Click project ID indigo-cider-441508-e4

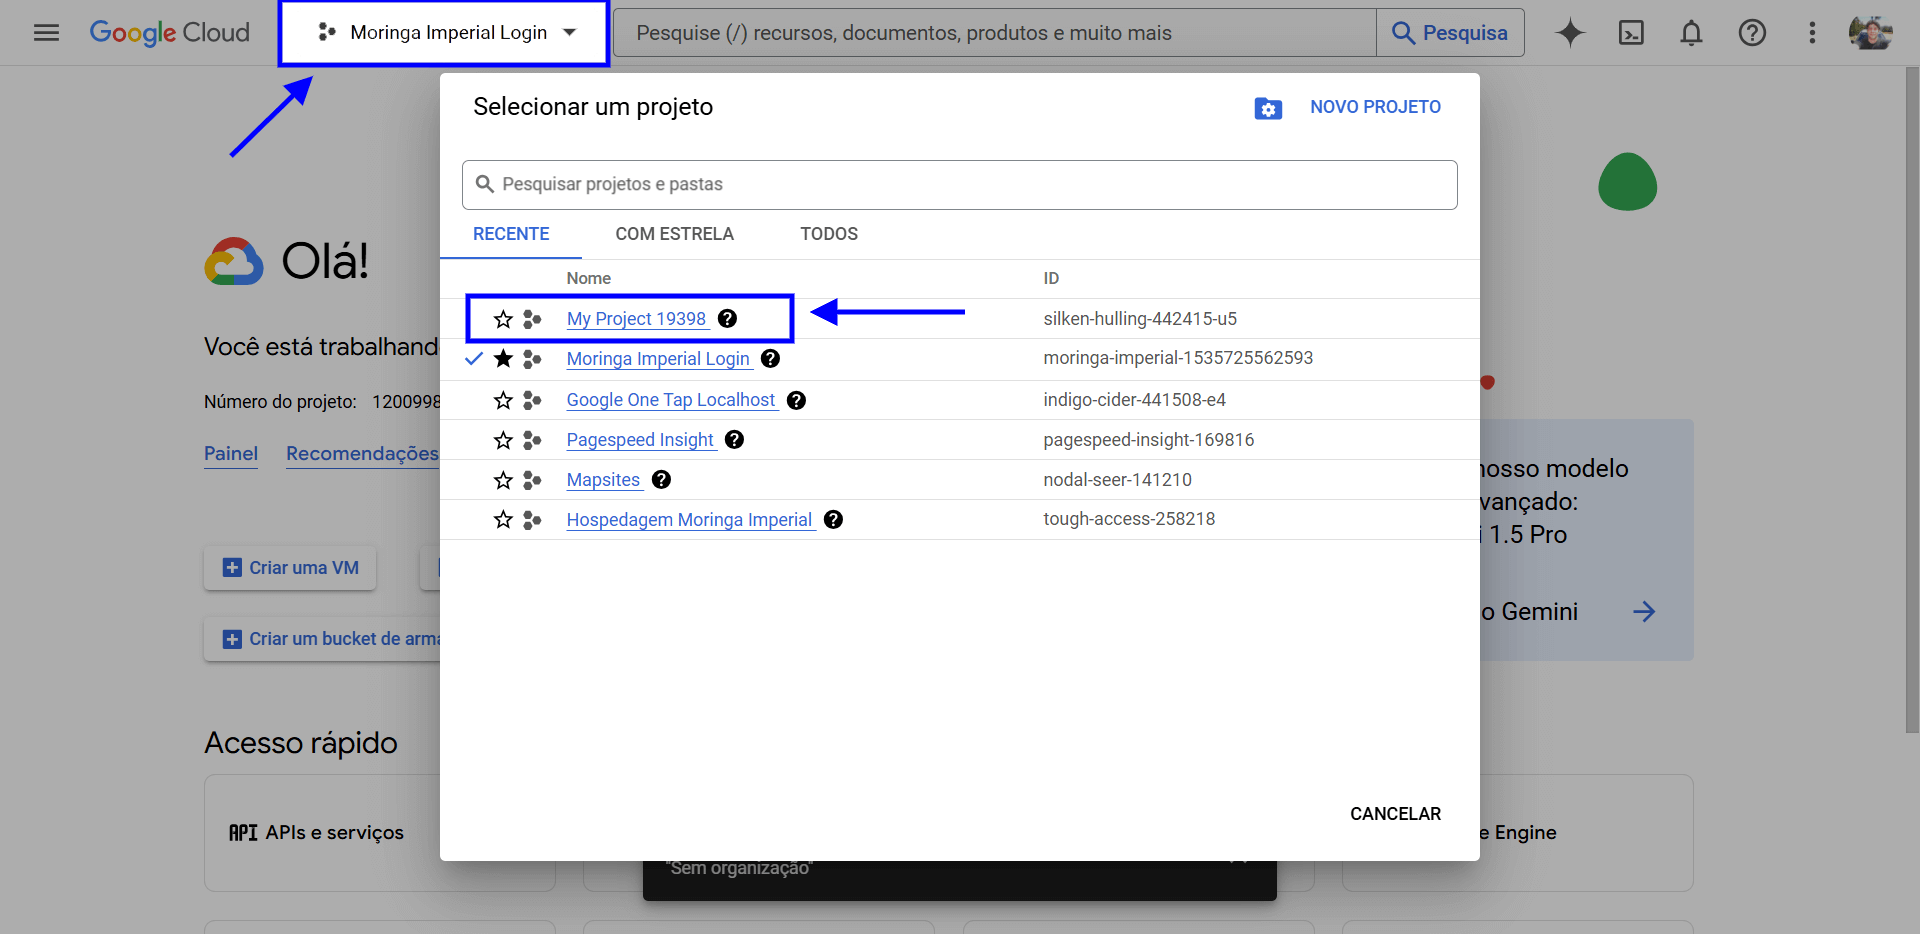pyautogui.click(x=1134, y=400)
